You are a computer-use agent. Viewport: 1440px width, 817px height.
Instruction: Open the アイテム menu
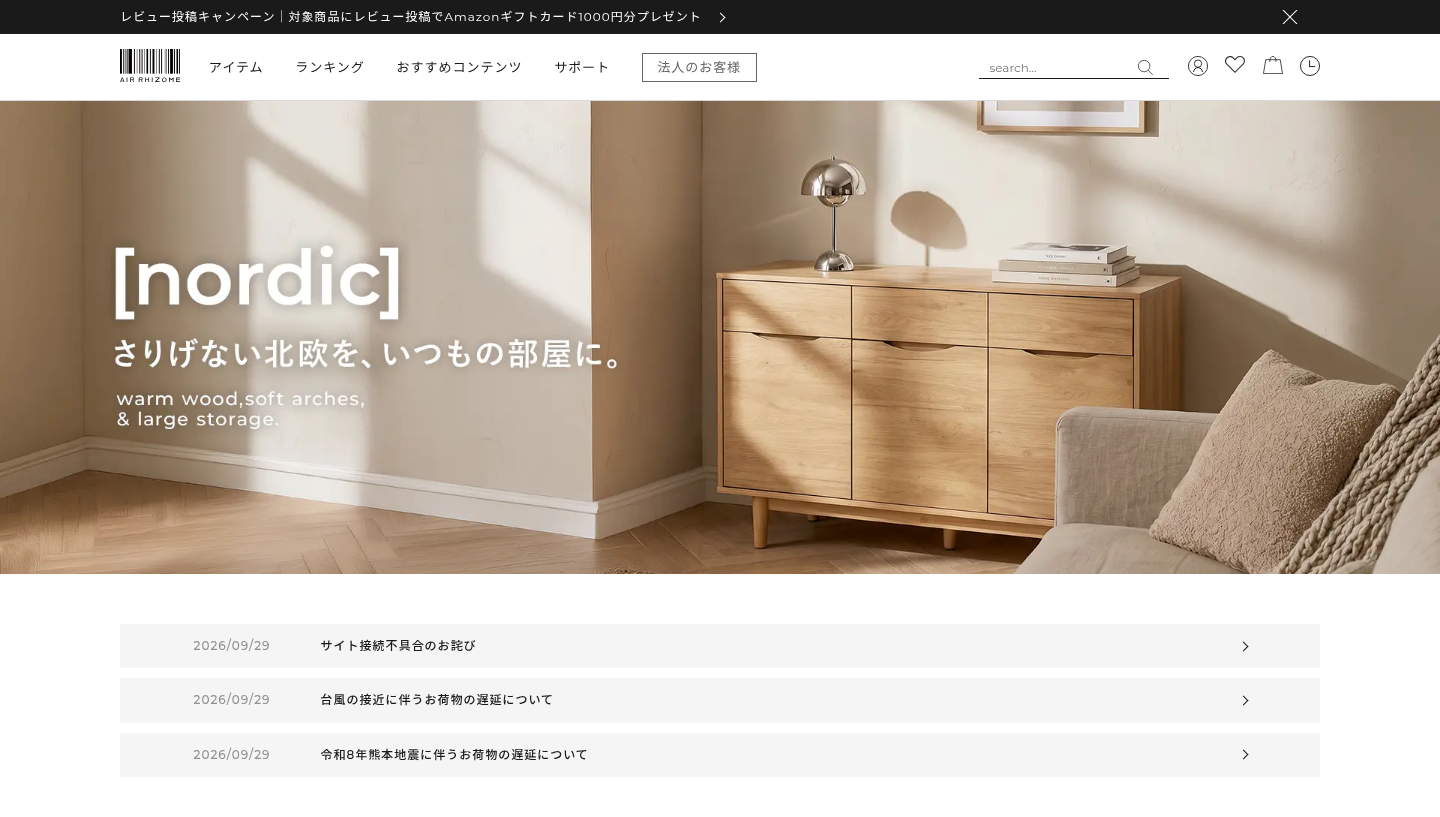pyautogui.click(x=236, y=67)
